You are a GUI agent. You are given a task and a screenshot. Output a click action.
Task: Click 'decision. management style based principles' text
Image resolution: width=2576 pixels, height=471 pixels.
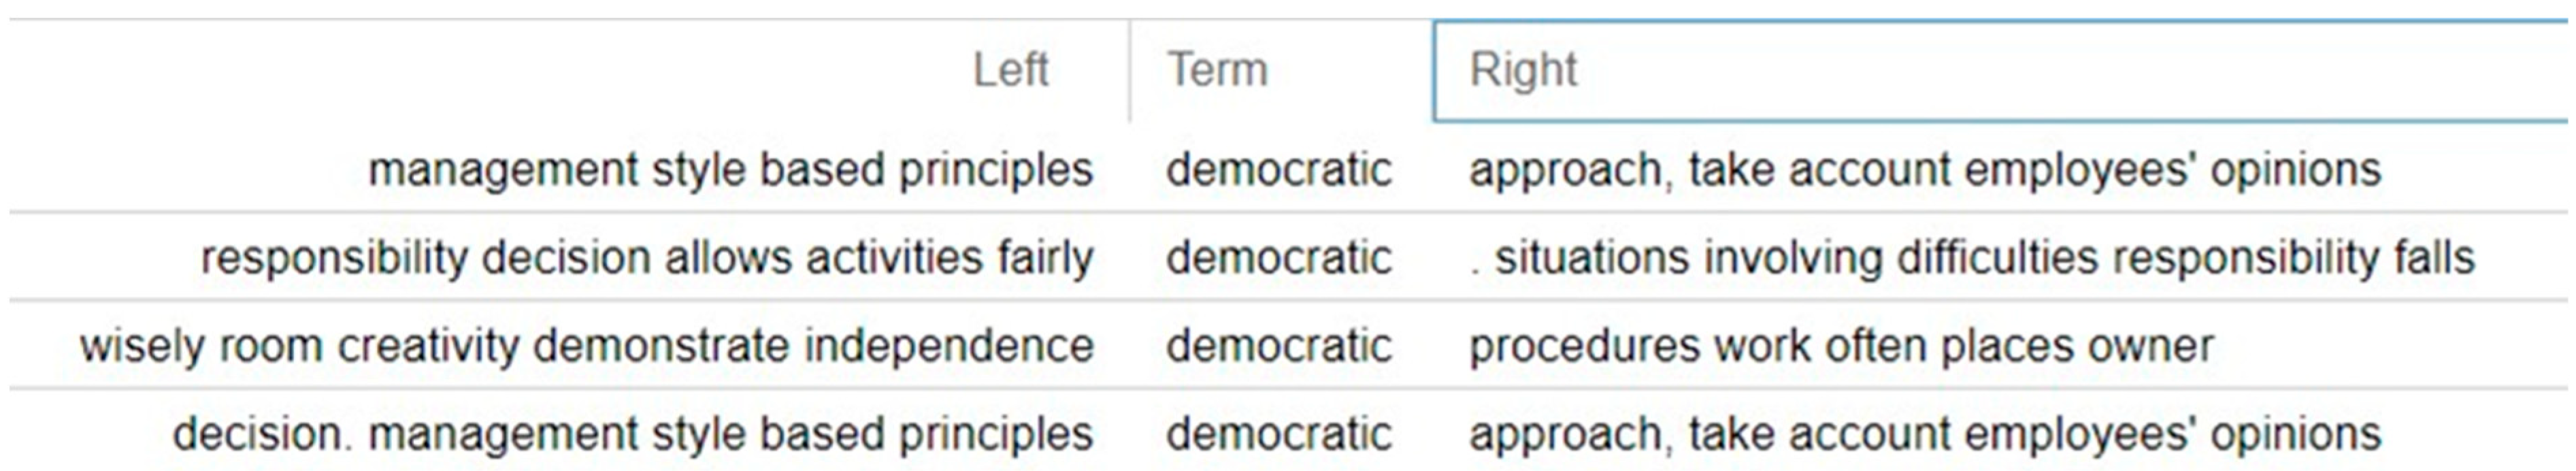coord(633,434)
